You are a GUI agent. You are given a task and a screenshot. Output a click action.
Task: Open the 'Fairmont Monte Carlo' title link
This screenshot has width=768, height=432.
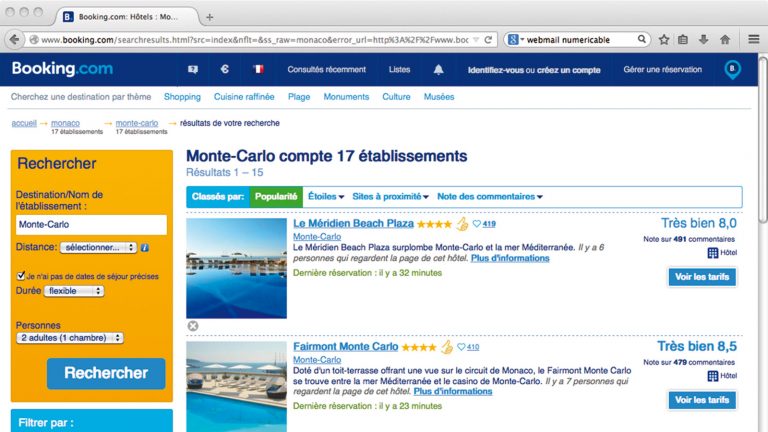[345, 346]
